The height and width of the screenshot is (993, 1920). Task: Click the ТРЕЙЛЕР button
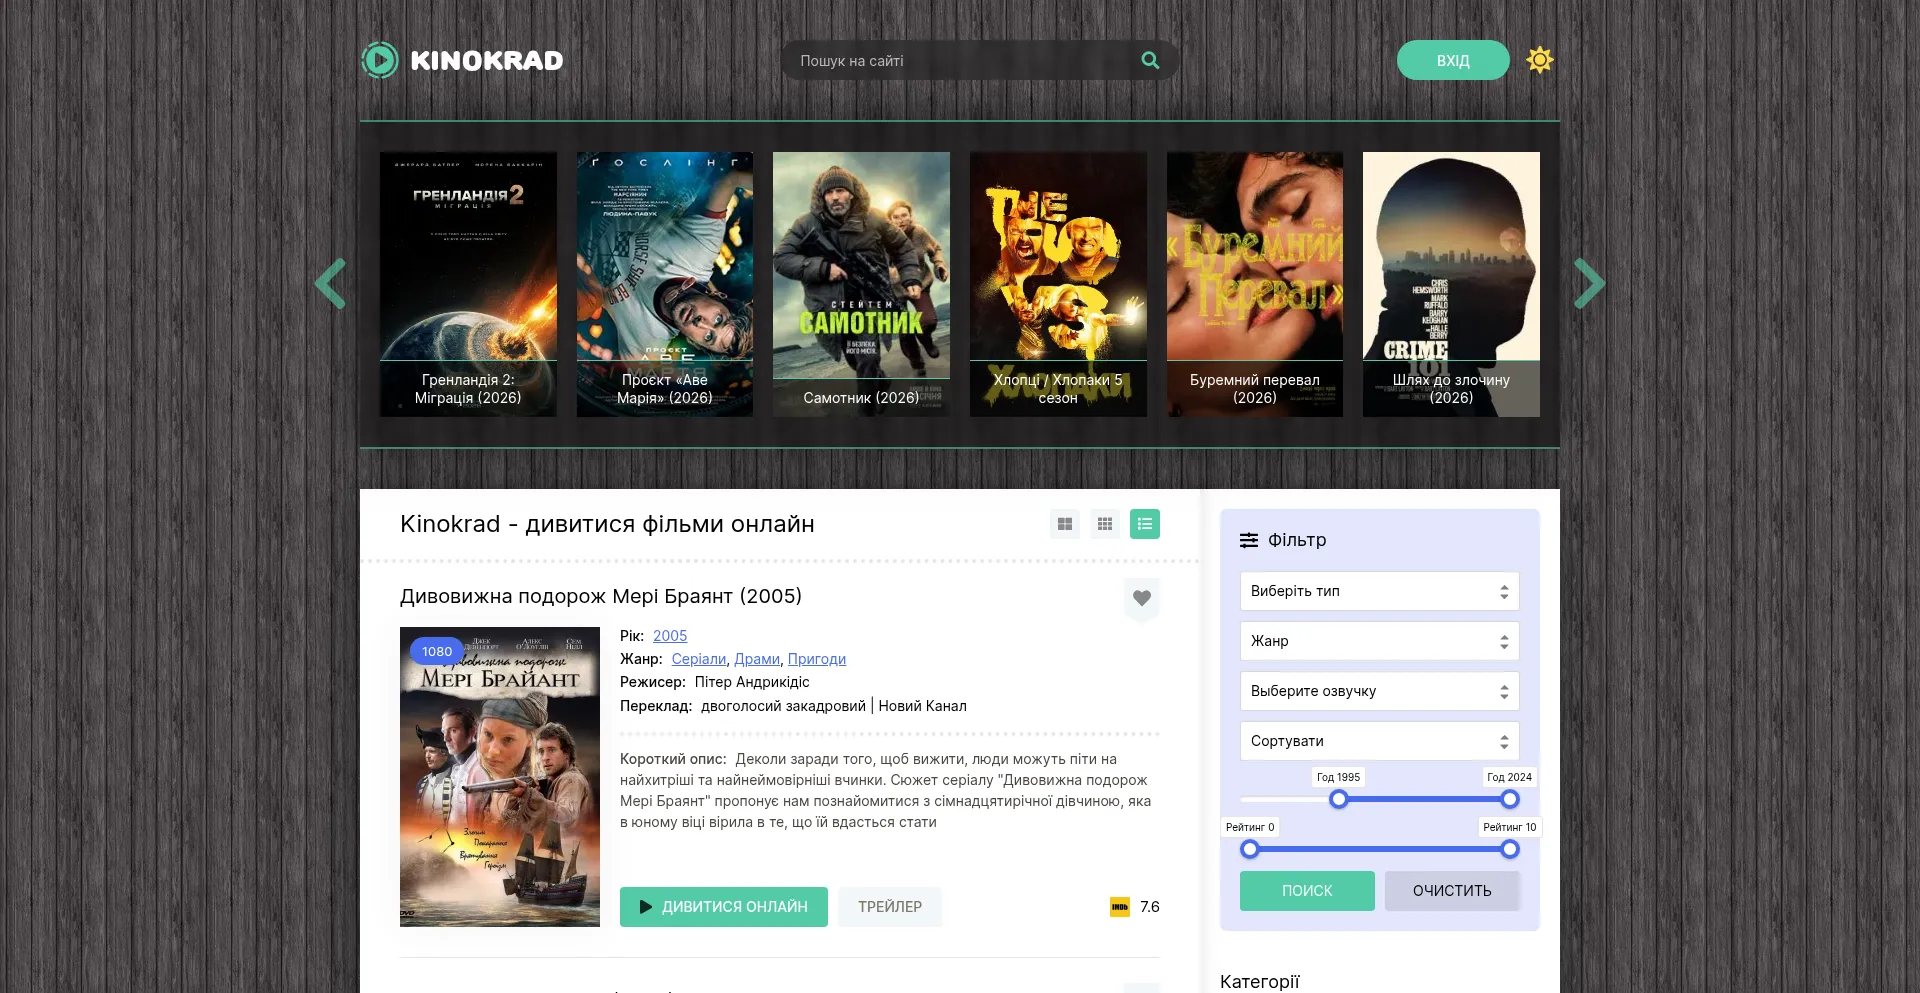(x=890, y=907)
